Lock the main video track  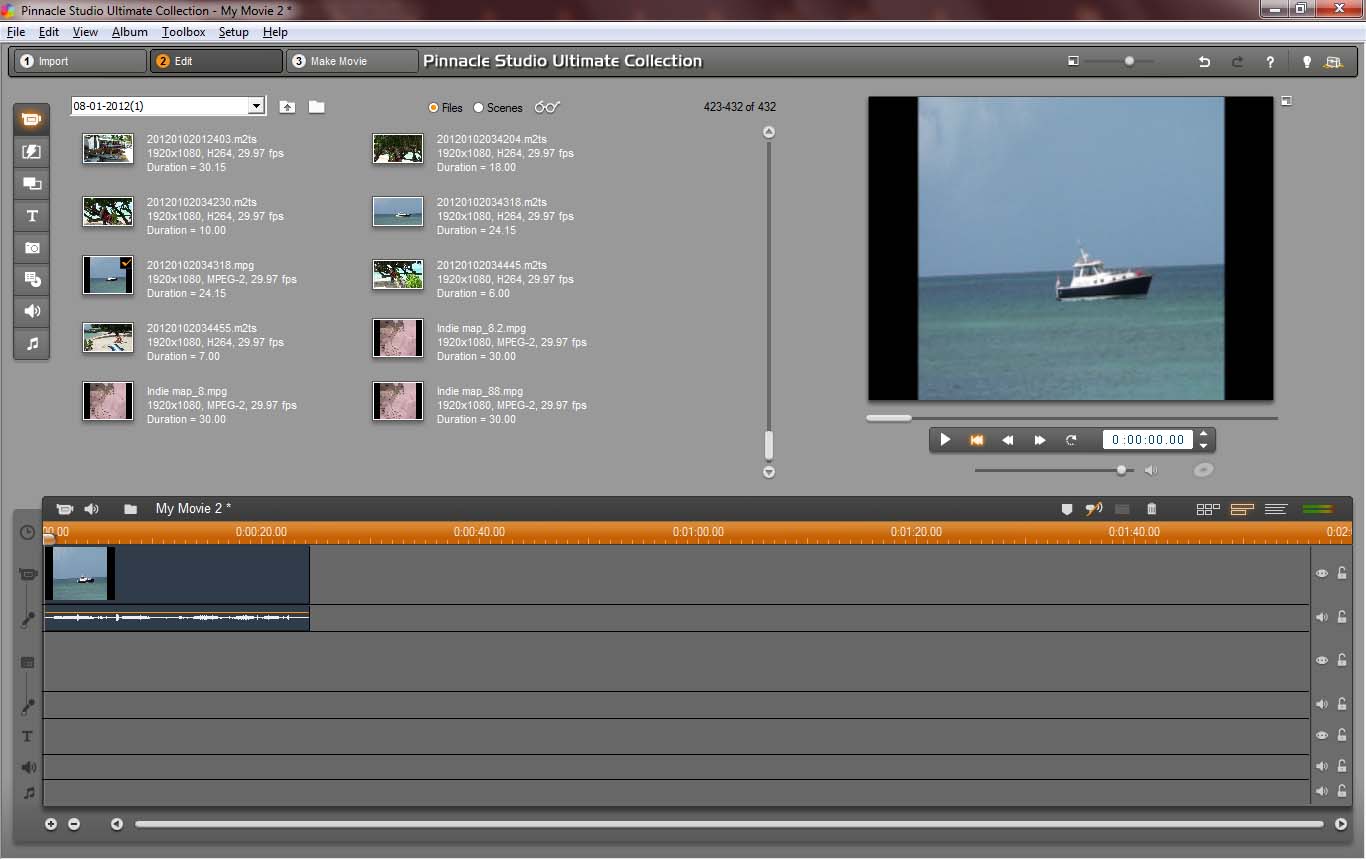pyautogui.click(x=1342, y=573)
